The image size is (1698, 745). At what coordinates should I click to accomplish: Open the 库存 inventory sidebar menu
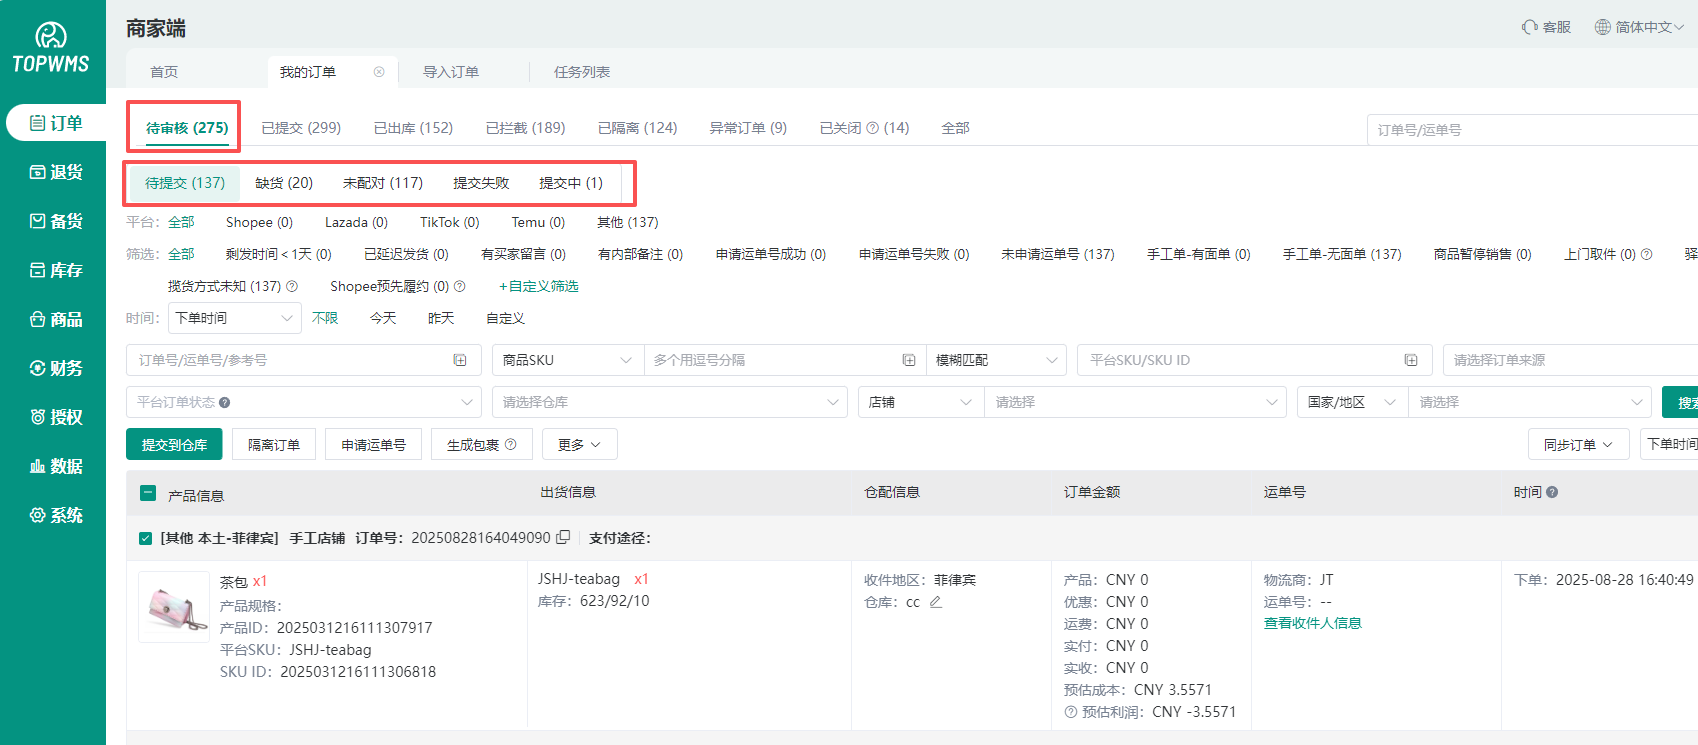click(56, 270)
